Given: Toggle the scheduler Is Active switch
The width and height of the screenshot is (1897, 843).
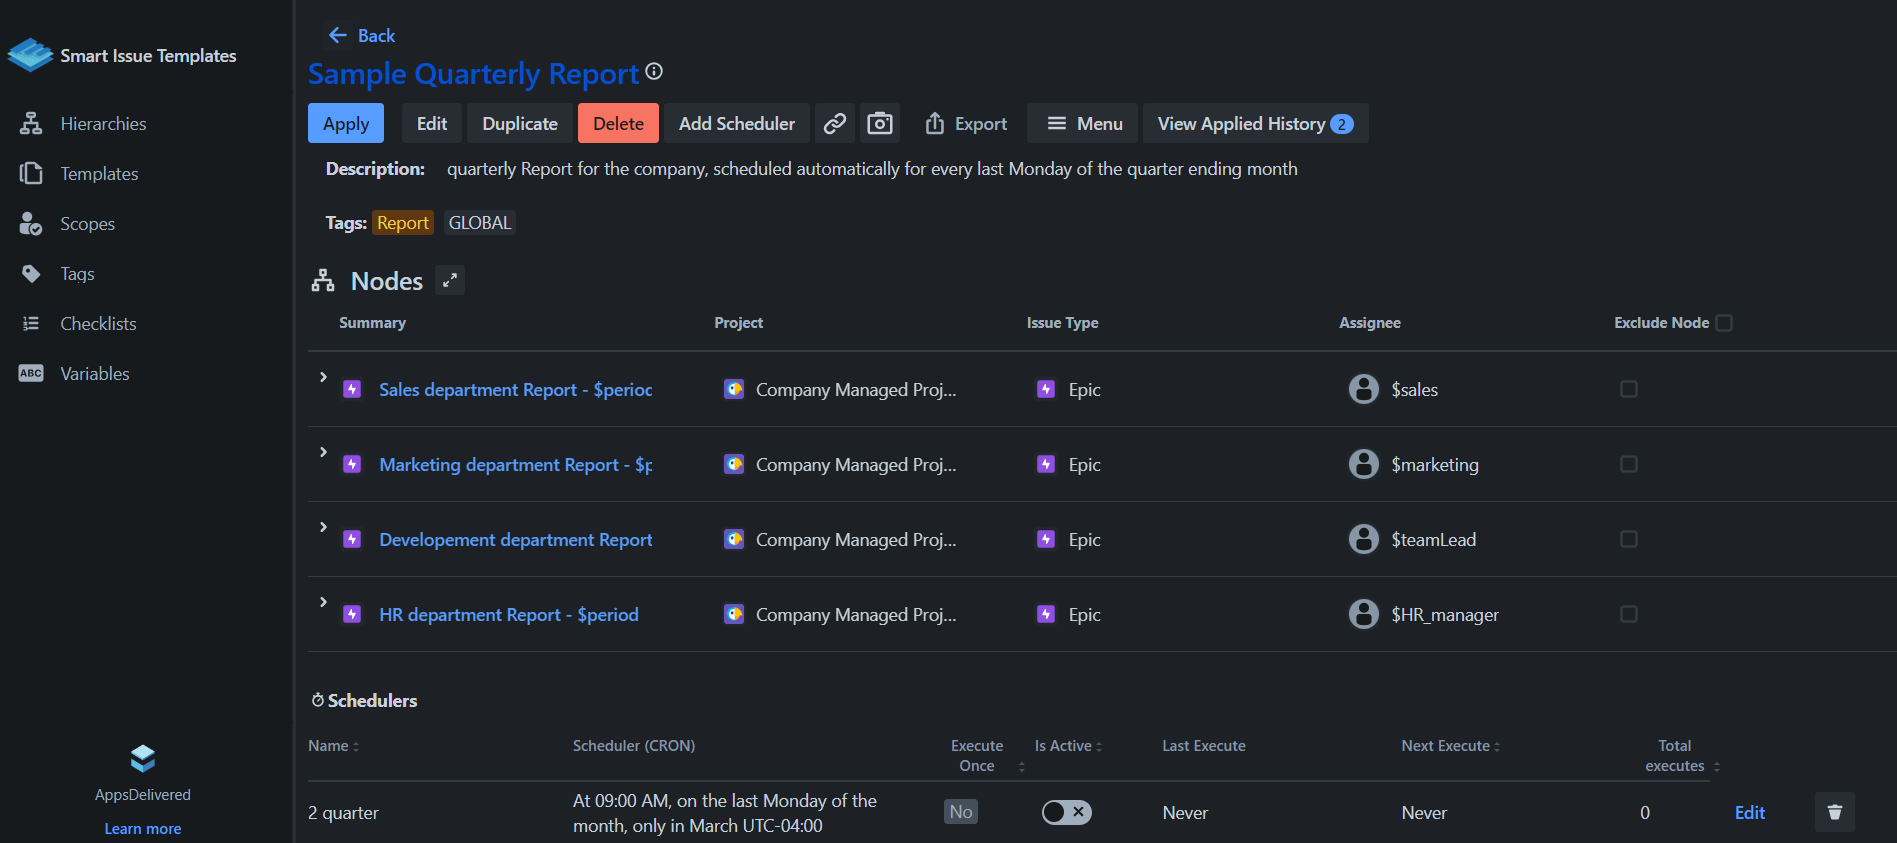Looking at the screenshot, I should click(1066, 812).
